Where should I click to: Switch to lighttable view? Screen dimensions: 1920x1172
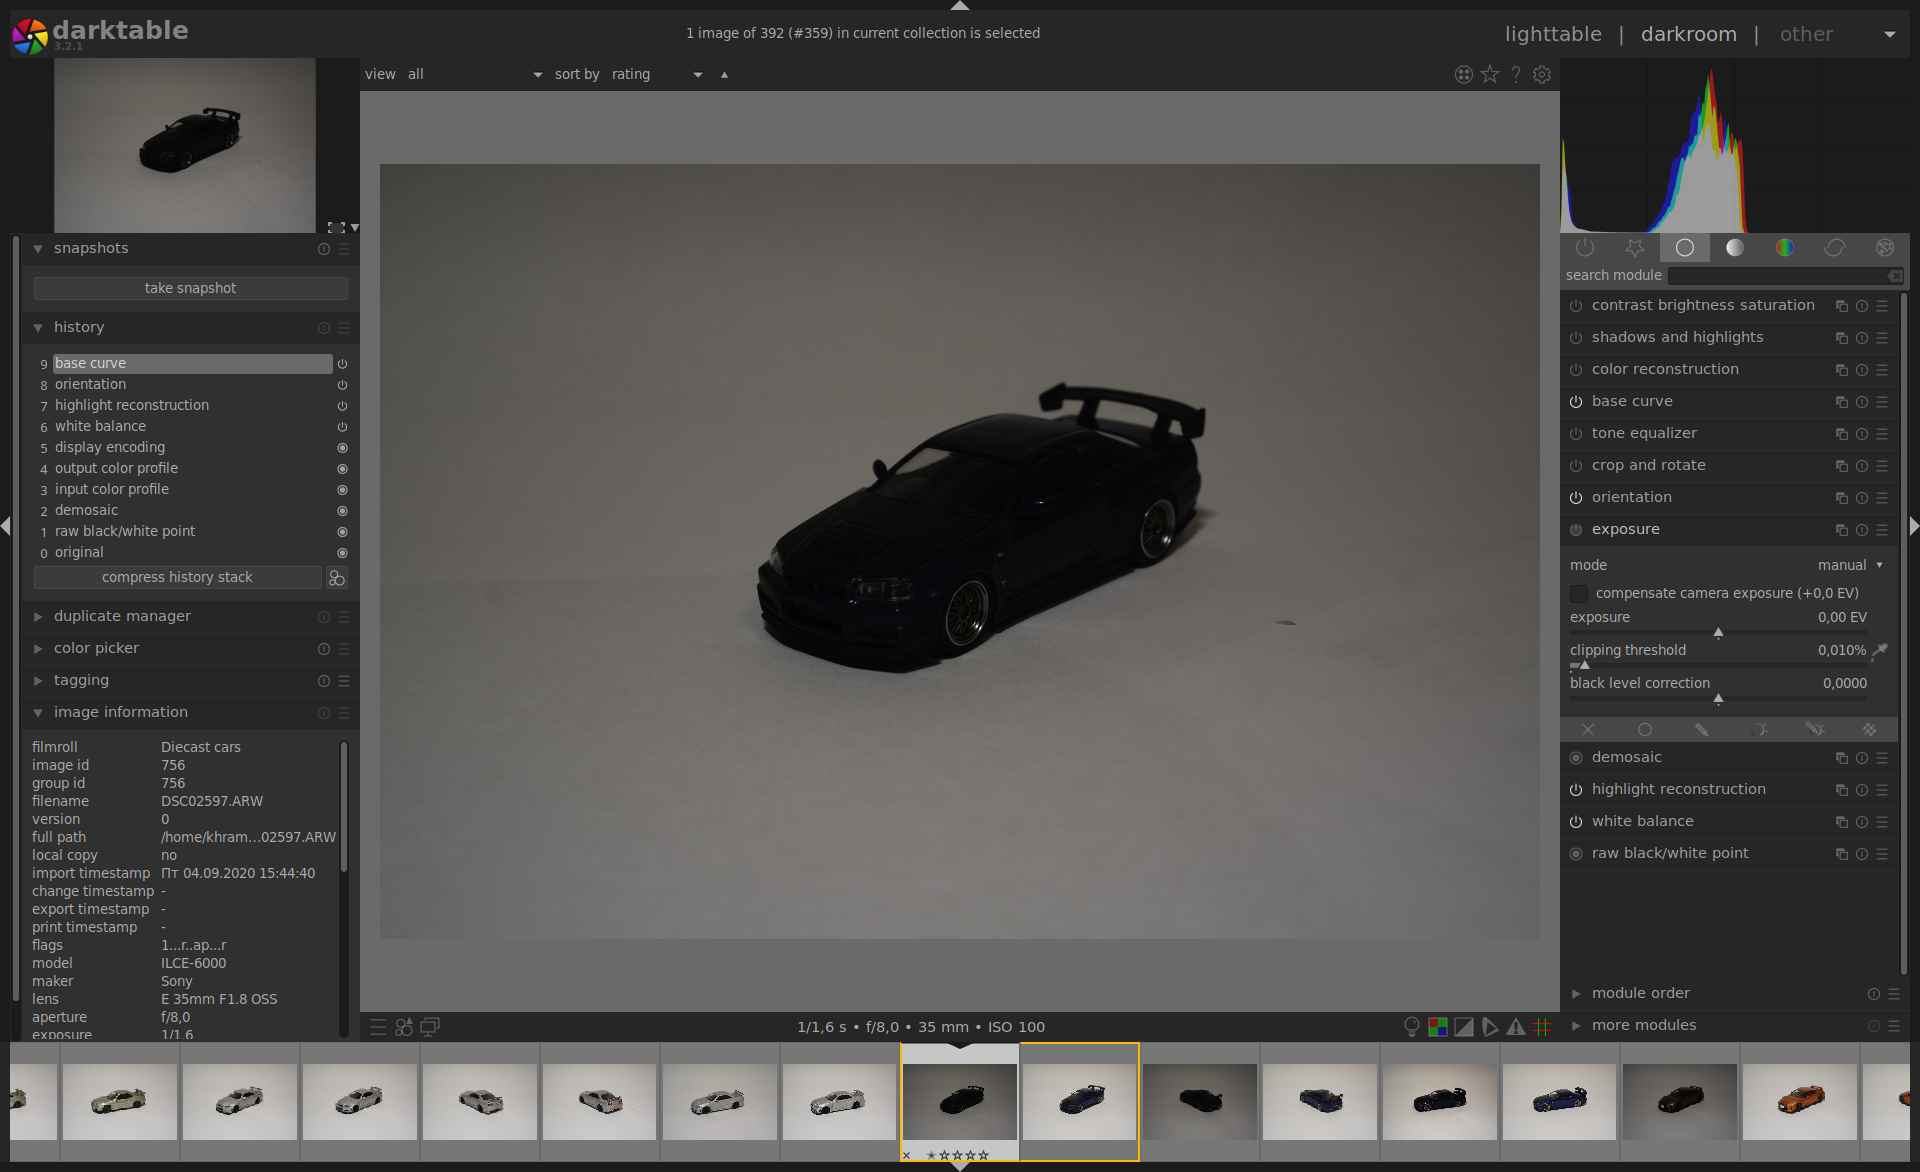point(1553,34)
